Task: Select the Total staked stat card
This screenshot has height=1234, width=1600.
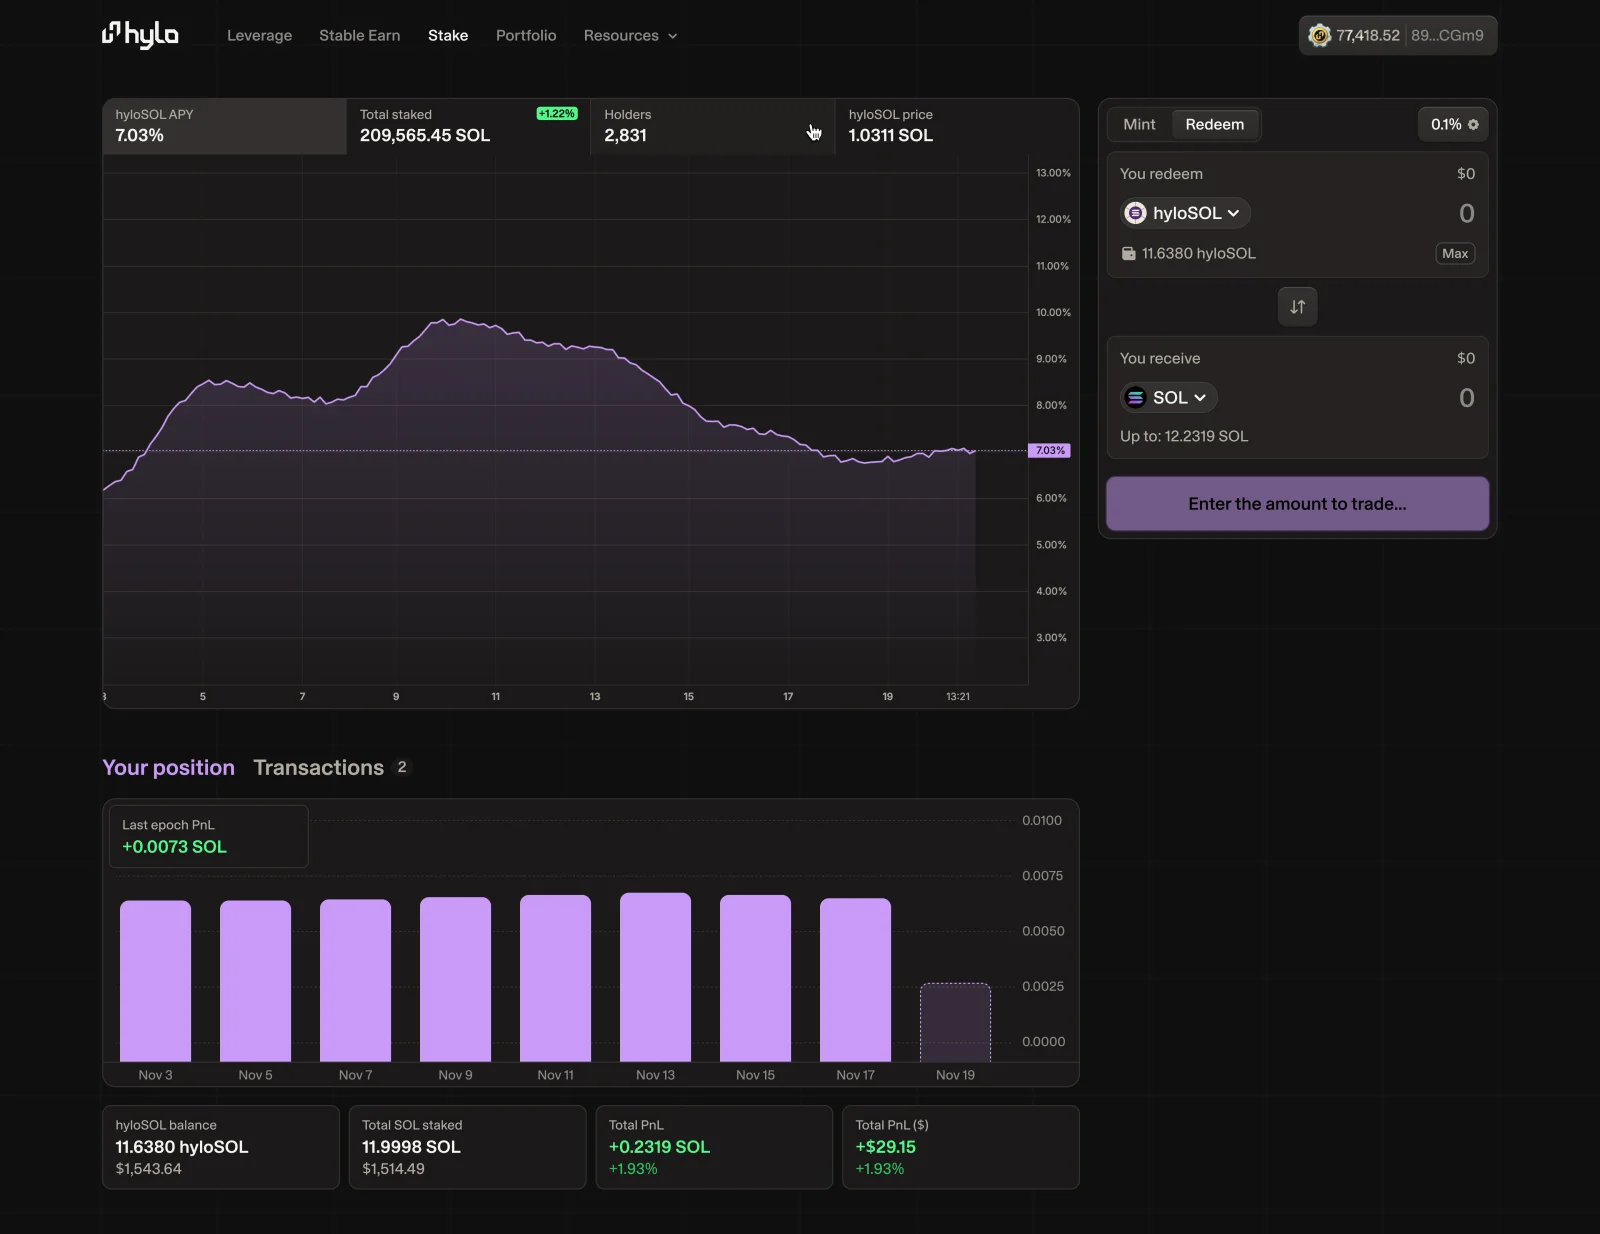Action: click(469, 126)
